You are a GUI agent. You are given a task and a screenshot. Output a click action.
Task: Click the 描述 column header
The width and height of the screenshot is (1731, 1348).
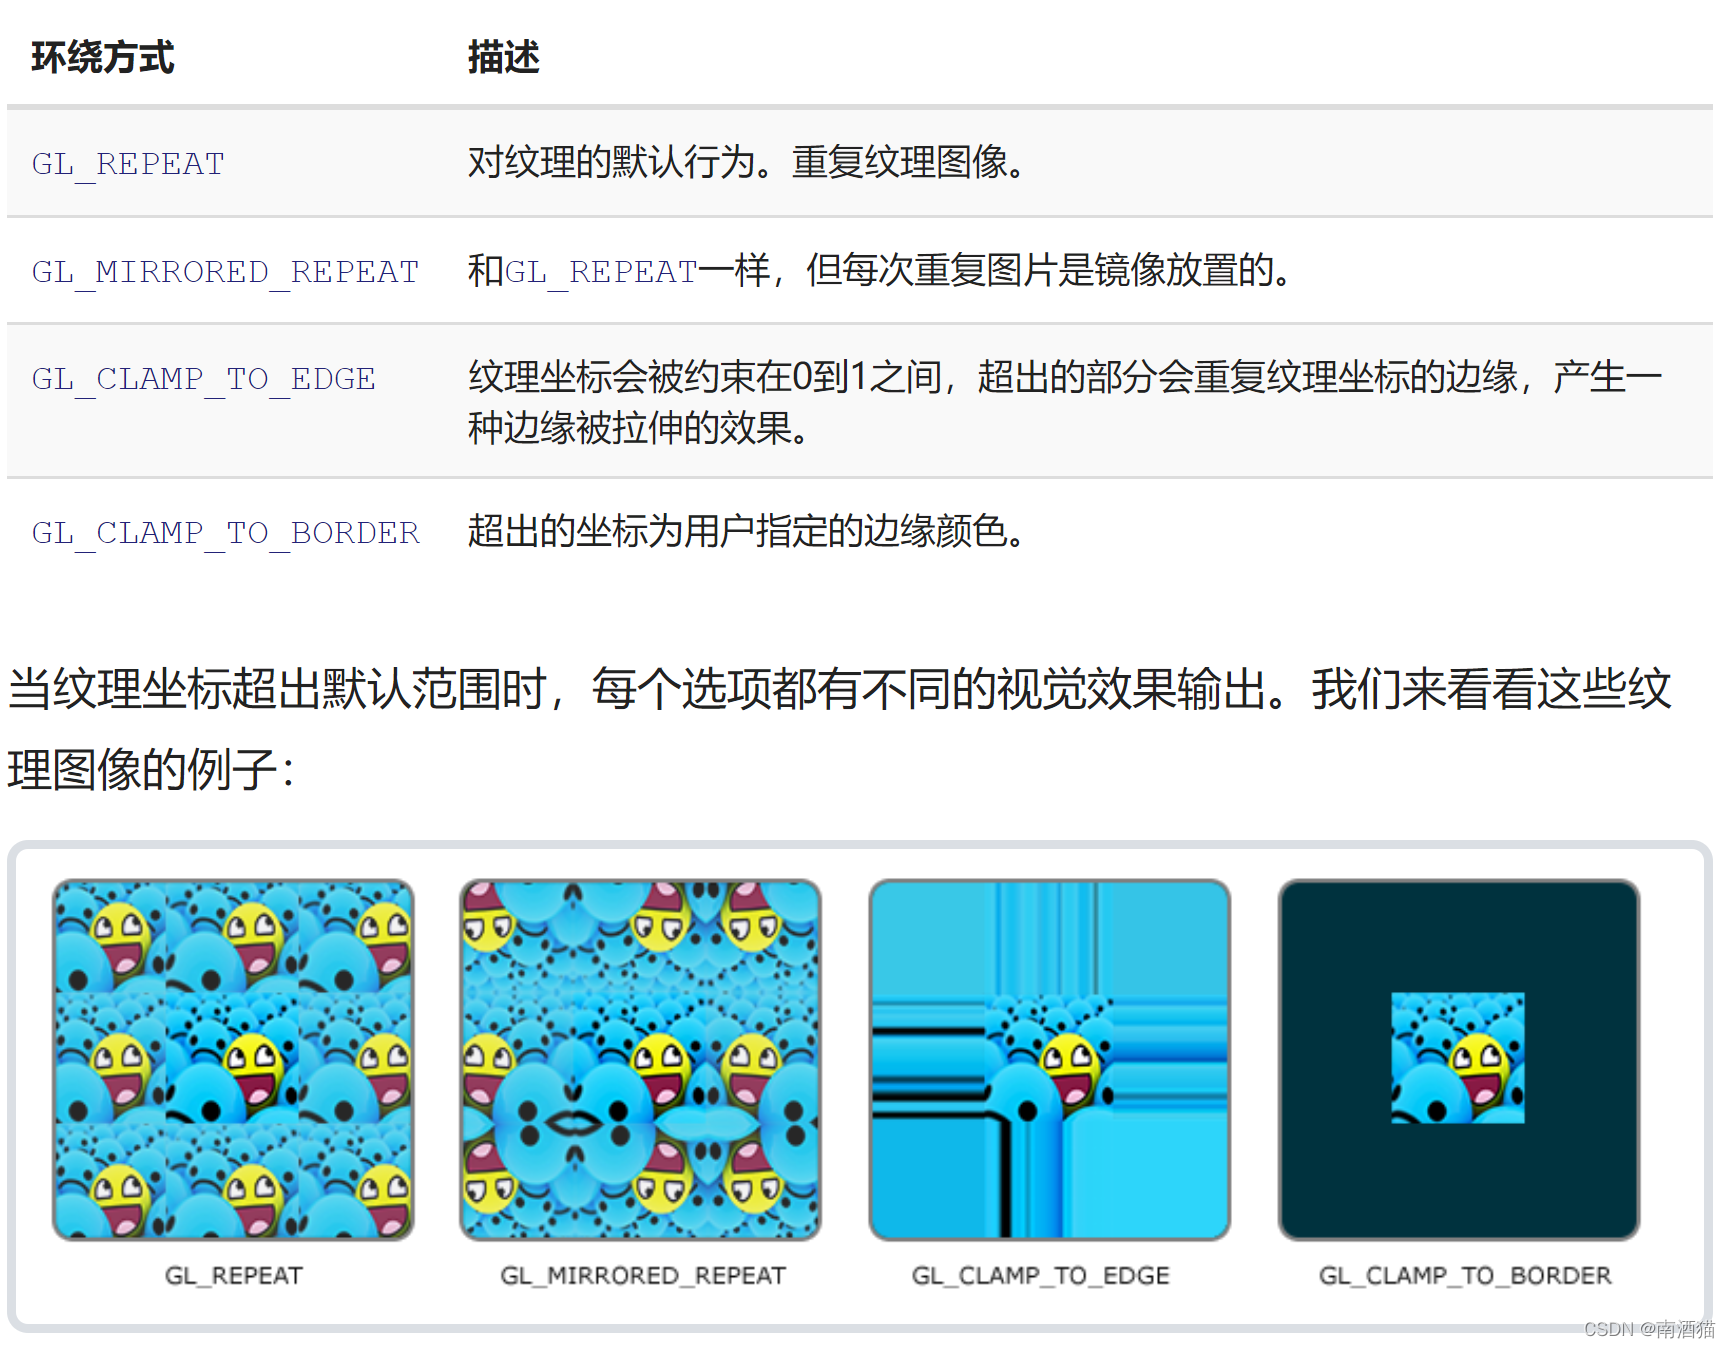[501, 58]
